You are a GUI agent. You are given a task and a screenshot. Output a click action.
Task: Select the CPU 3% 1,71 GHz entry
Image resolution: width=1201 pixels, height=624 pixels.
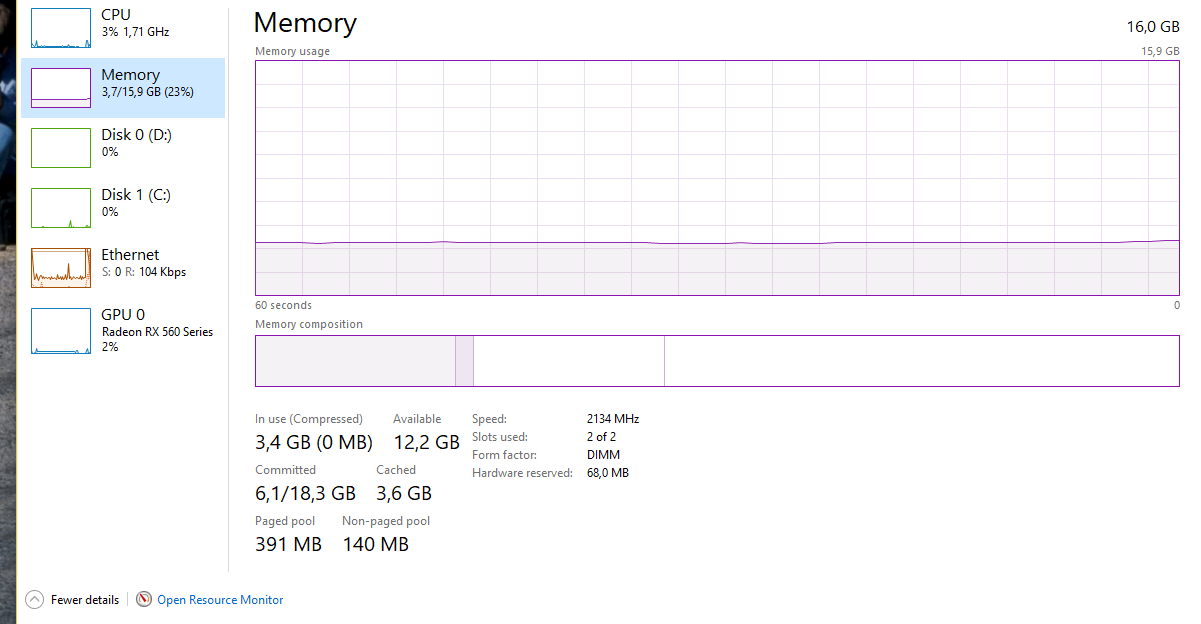pos(123,24)
